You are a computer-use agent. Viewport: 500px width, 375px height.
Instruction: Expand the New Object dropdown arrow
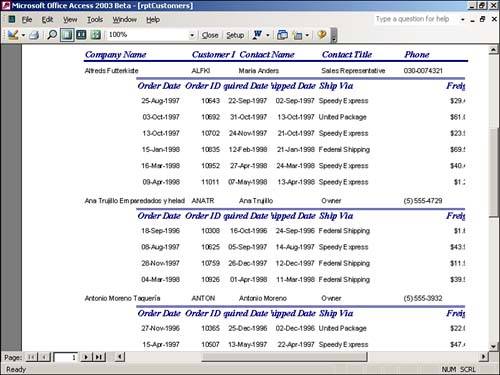(x=307, y=35)
